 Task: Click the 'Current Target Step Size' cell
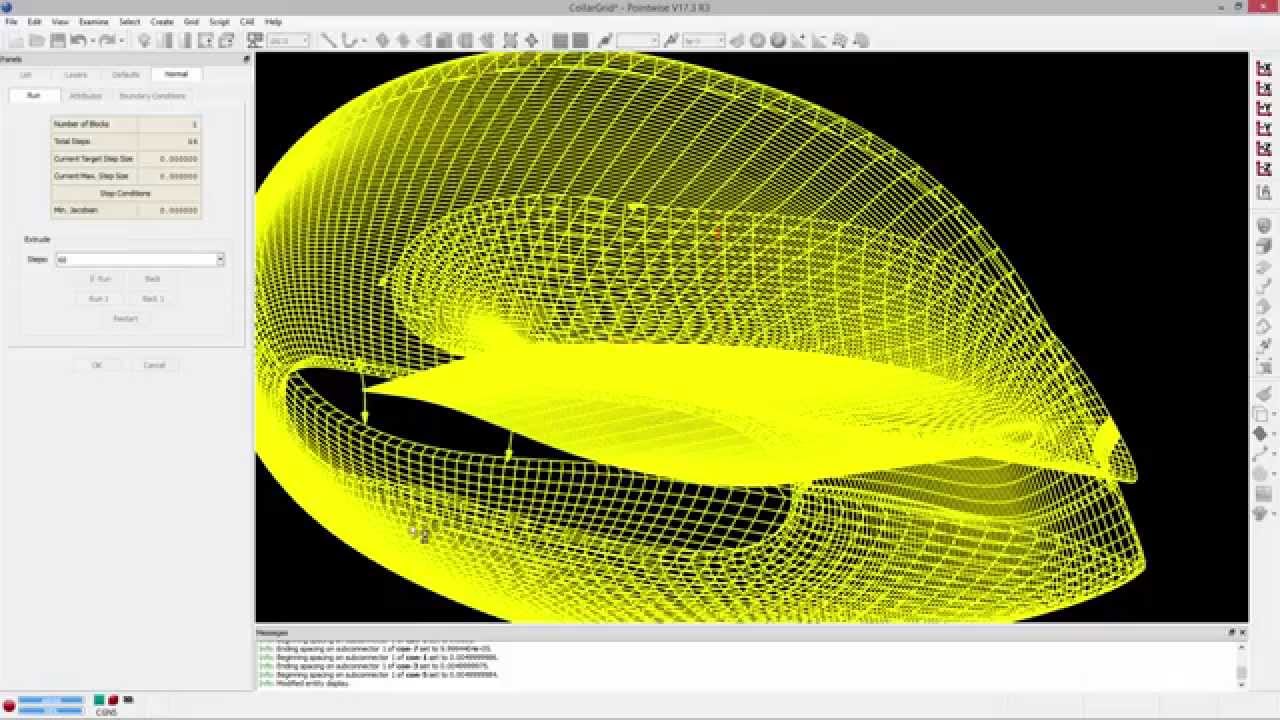click(95, 159)
